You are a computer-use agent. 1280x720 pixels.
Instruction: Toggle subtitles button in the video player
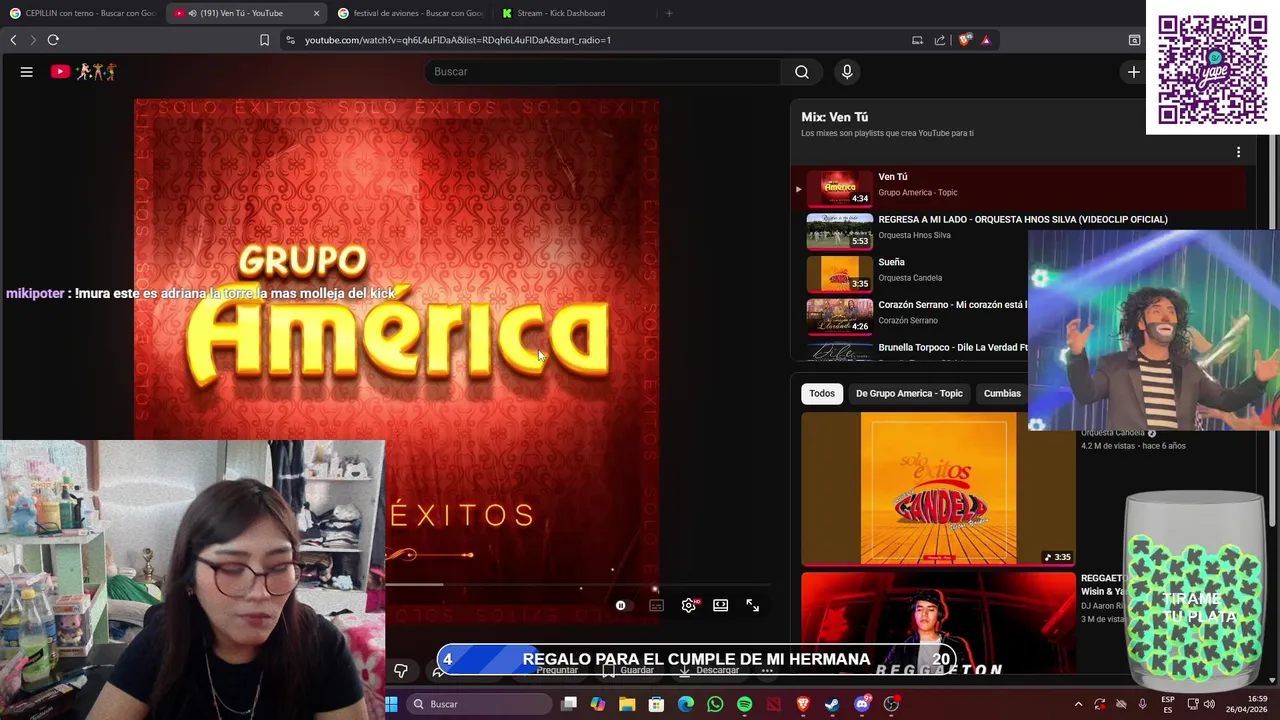(656, 605)
